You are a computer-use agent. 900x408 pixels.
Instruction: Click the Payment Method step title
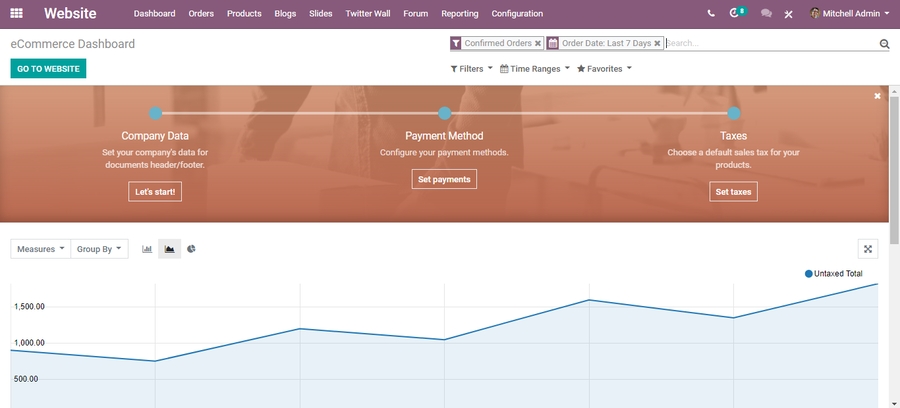444,136
